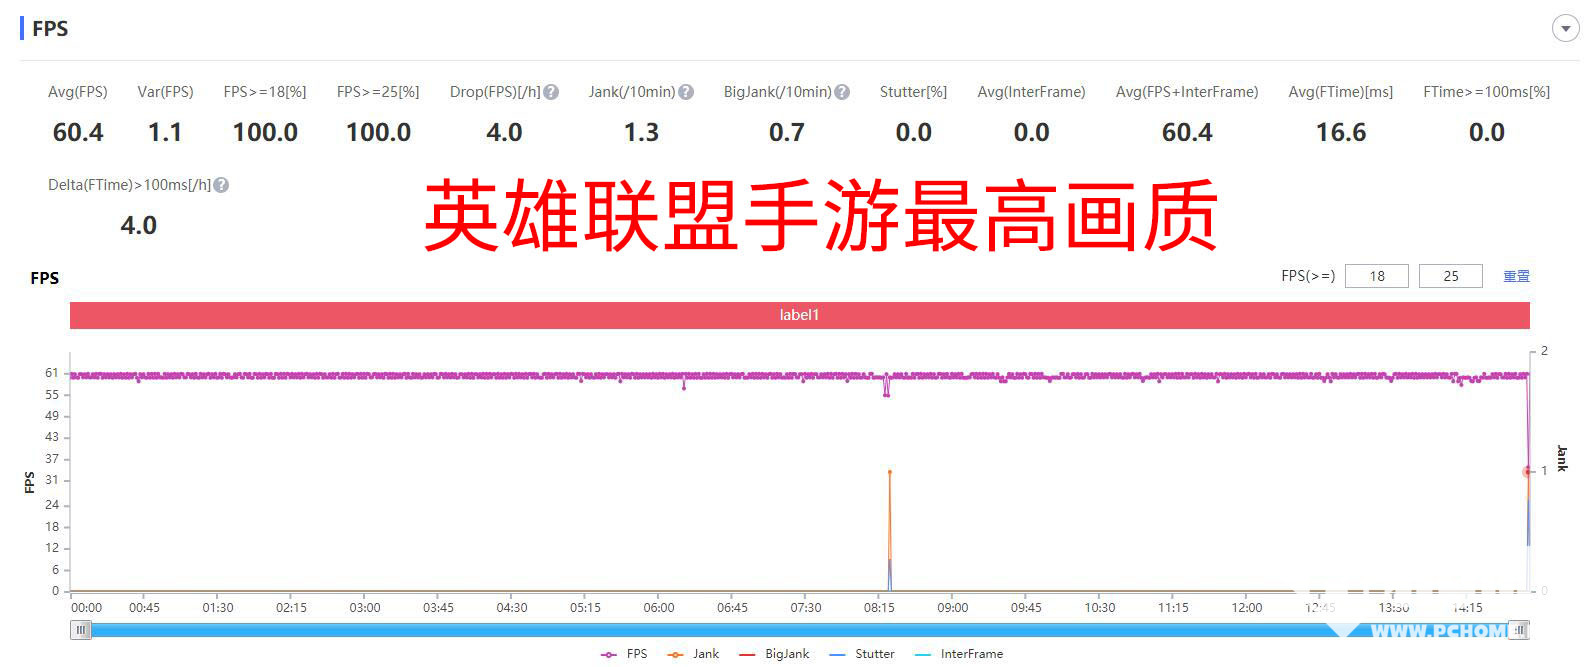Open help icon beside Delta(FTime)>100ms[/h]
1589x667 pixels.
tap(221, 185)
